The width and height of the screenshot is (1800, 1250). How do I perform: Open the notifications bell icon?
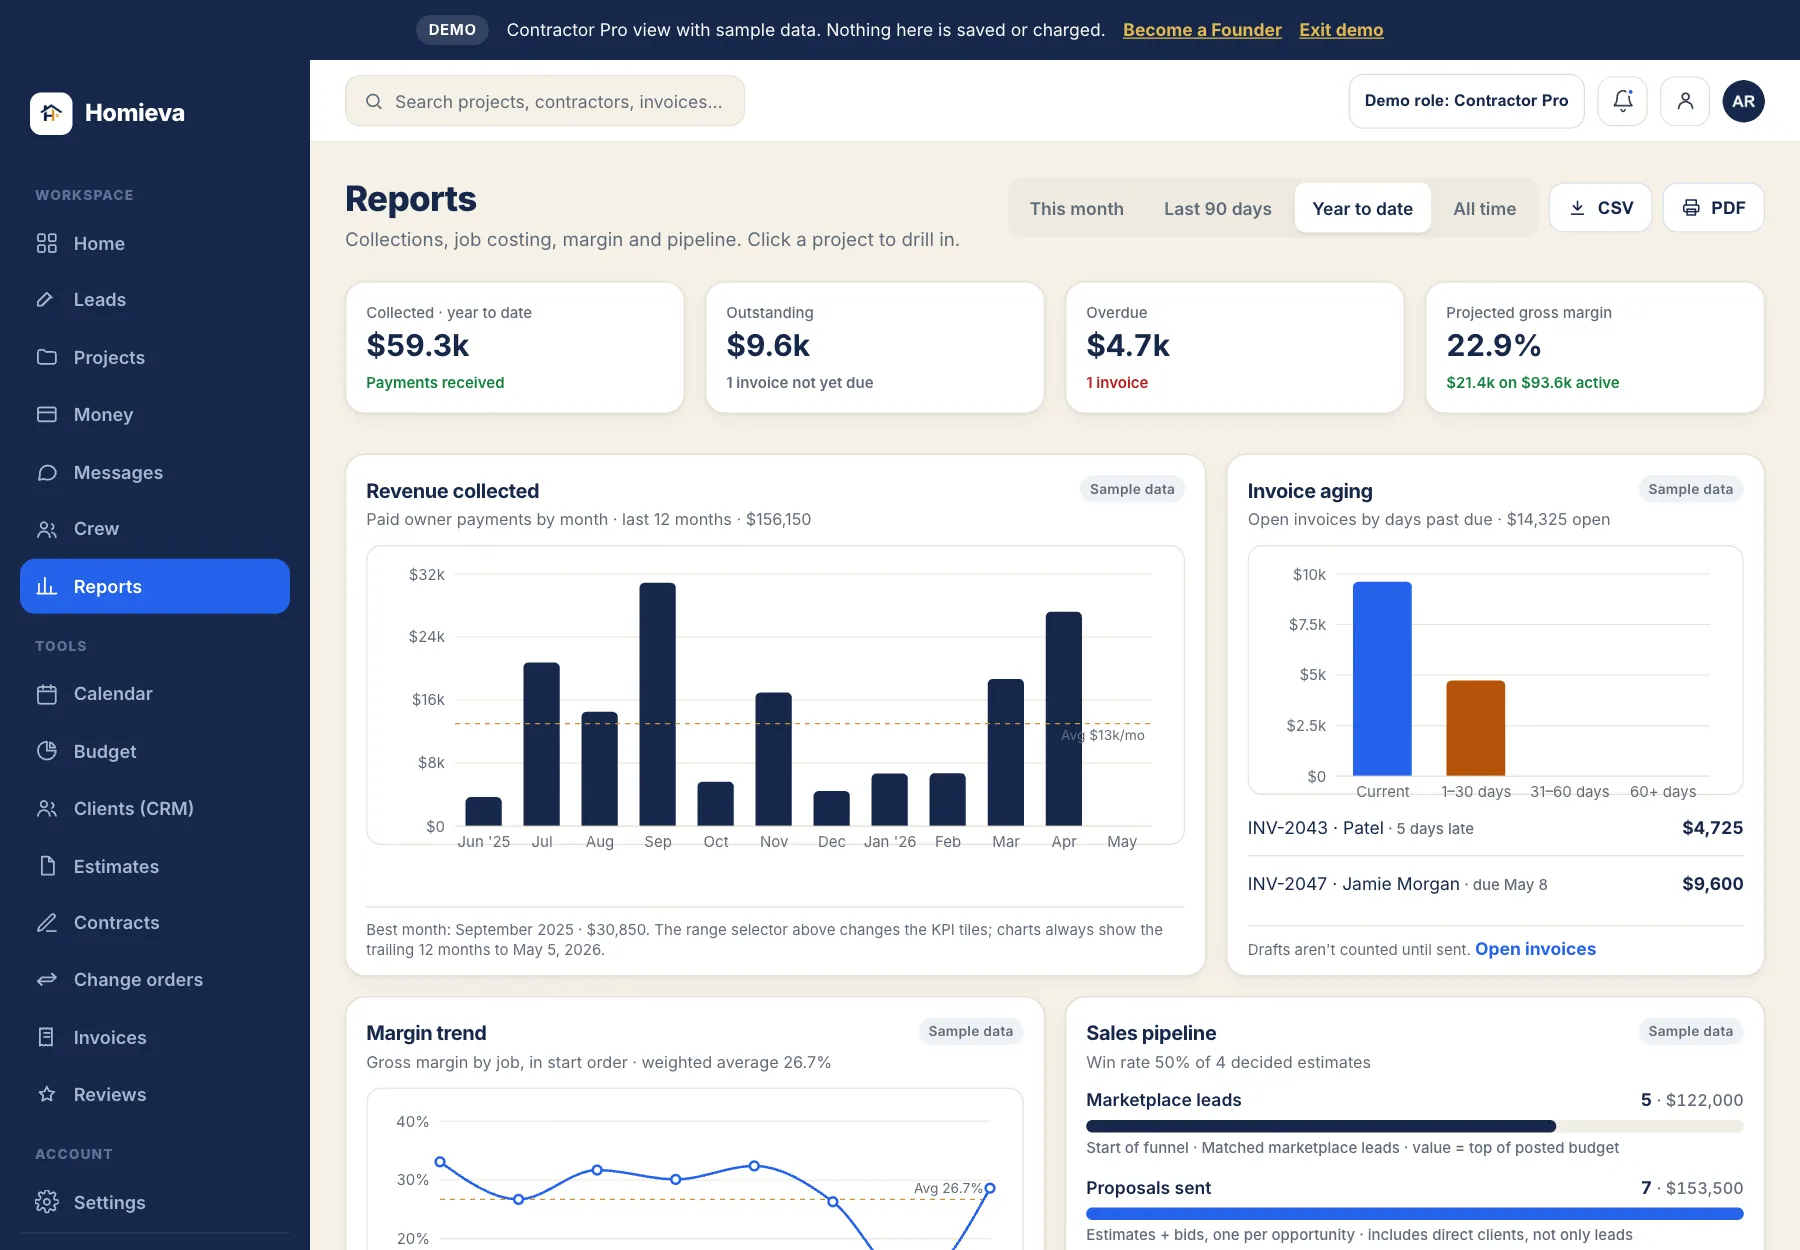(x=1622, y=101)
